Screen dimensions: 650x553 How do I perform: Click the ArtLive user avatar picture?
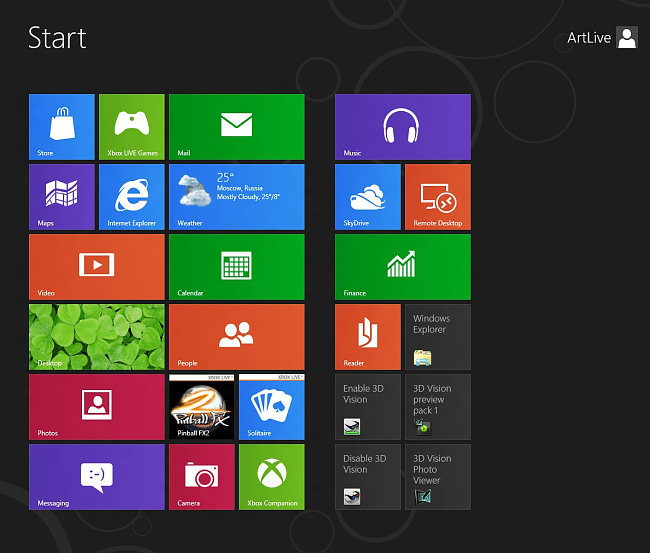coord(627,38)
